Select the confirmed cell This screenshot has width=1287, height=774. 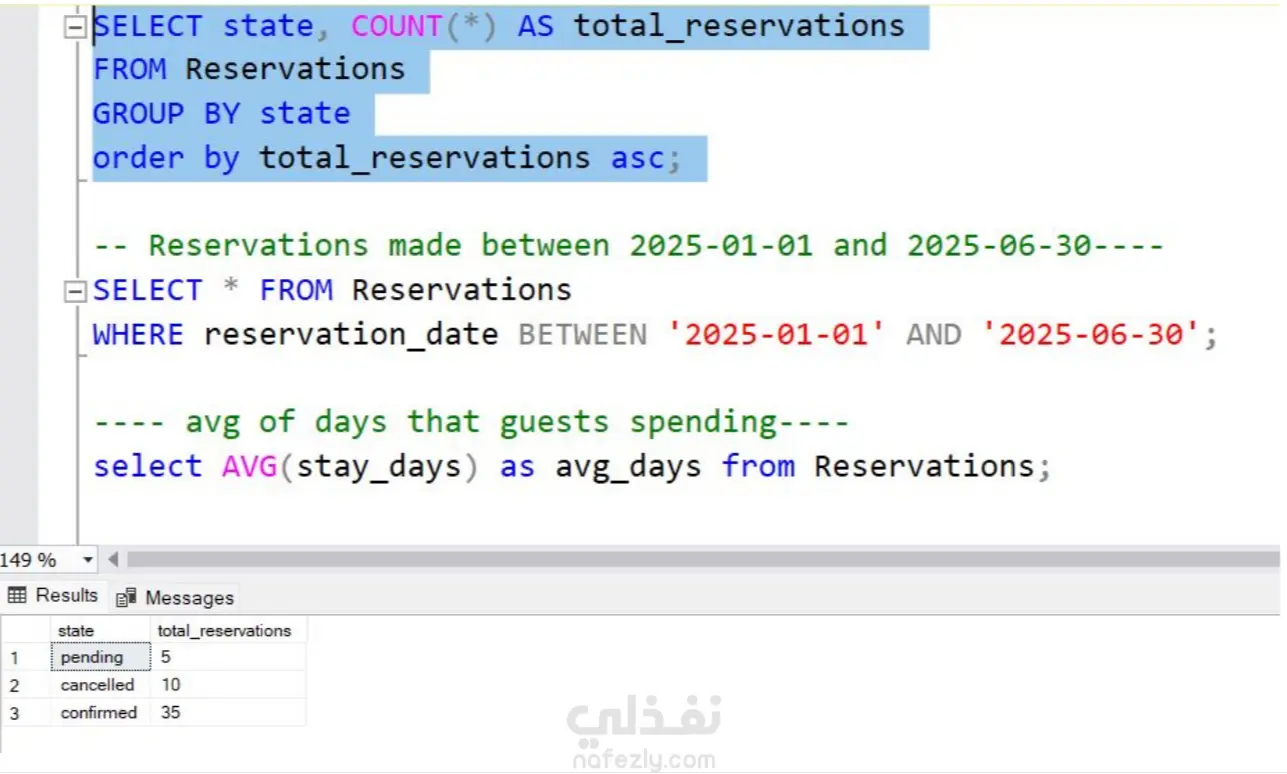(x=100, y=713)
